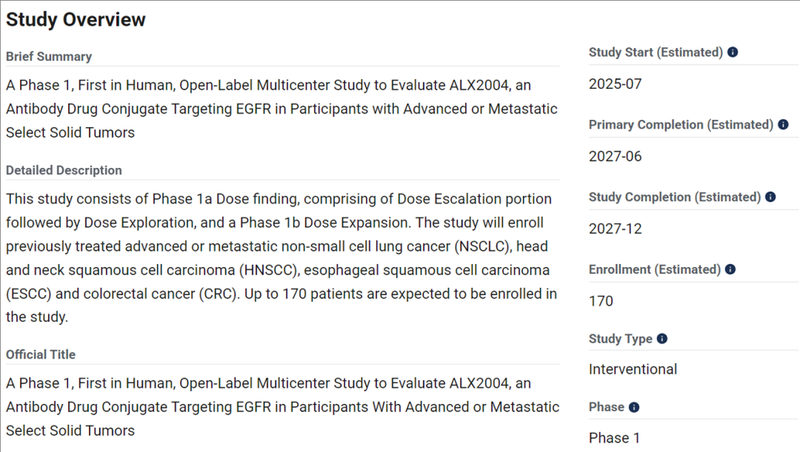Open the Enrollment (Estimated) info tooltip icon
The height and width of the screenshot is (452, 800).
[x=730, y=269]
